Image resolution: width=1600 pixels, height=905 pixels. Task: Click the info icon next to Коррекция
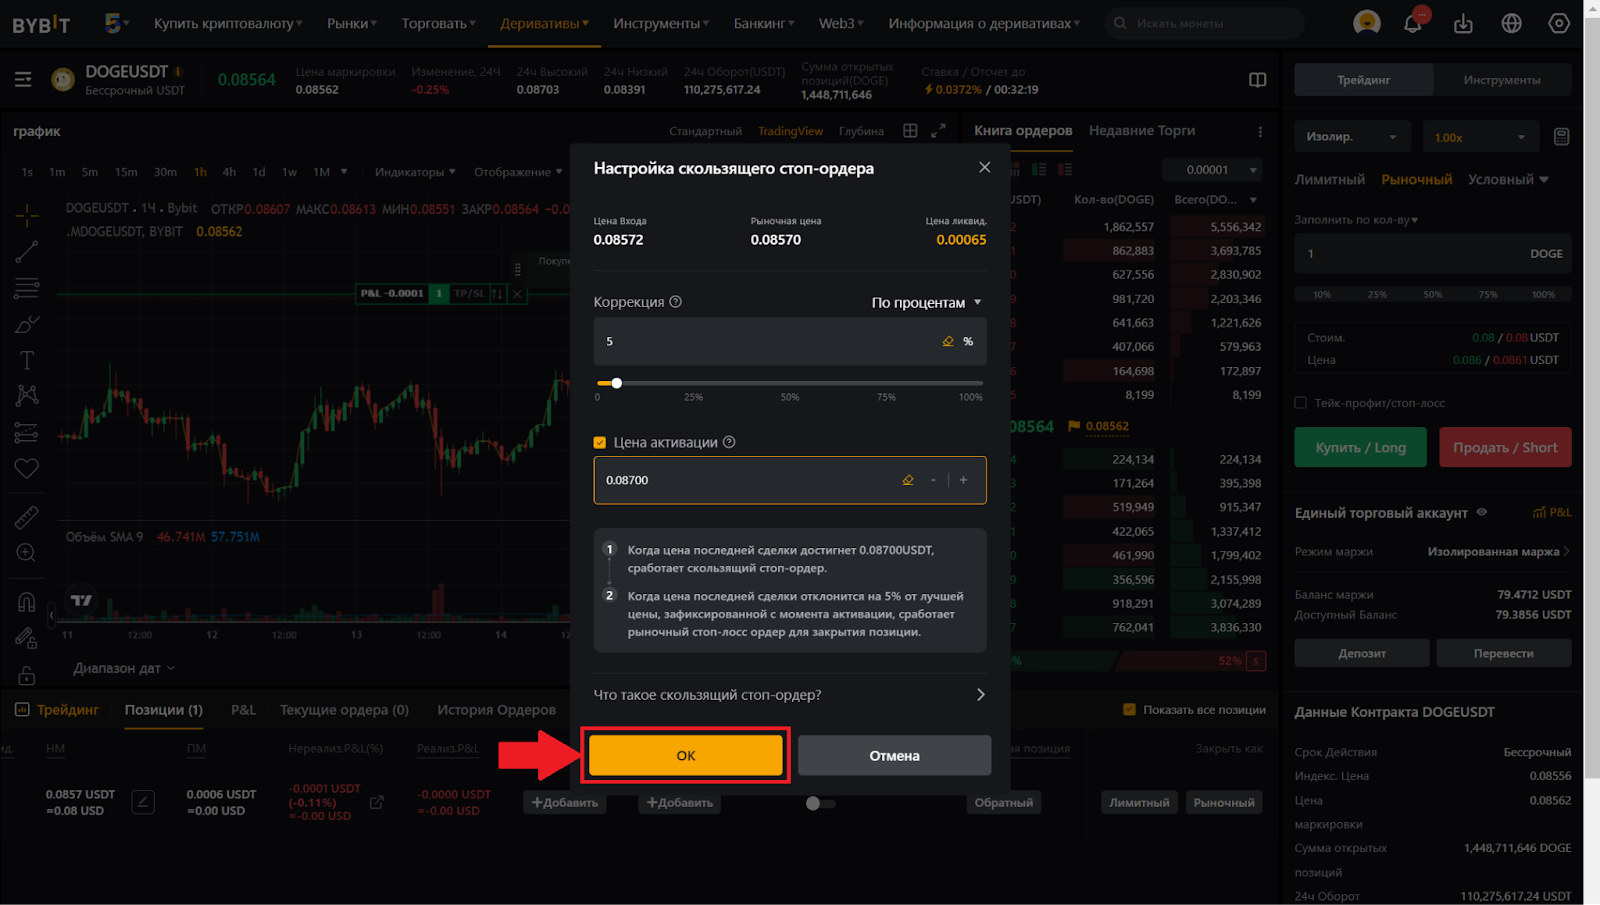pyautogui.click(x=676, y=302)
